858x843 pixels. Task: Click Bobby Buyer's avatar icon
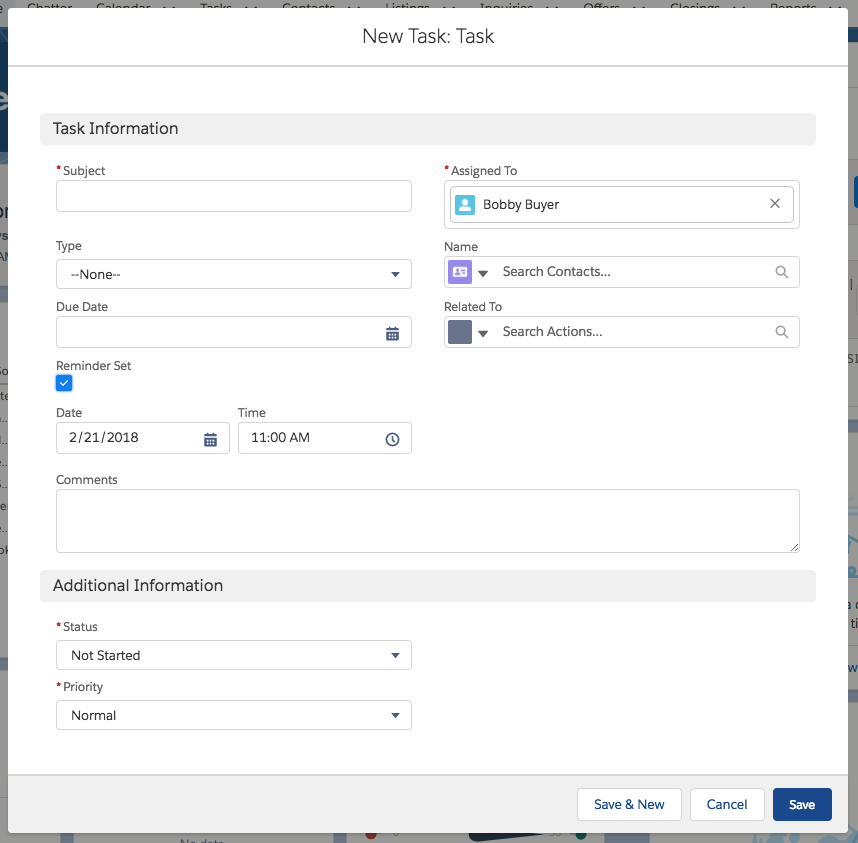(x=464, y=204)
